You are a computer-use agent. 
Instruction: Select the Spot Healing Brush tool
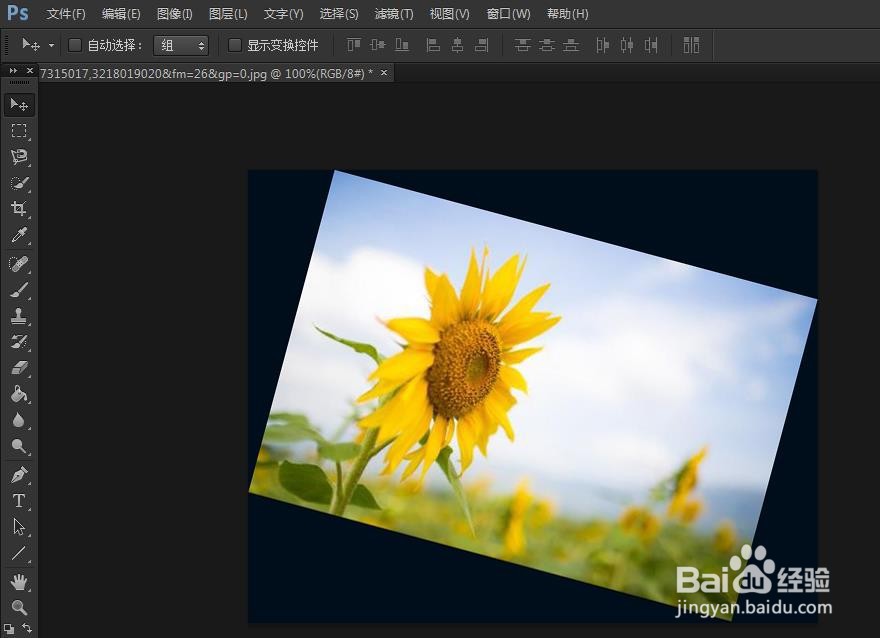(19, 264)
